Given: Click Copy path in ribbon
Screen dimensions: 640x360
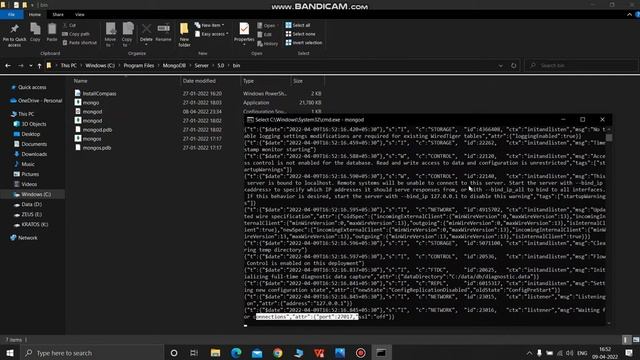Looking at the screenshot, I should click(x=76, y=34).
